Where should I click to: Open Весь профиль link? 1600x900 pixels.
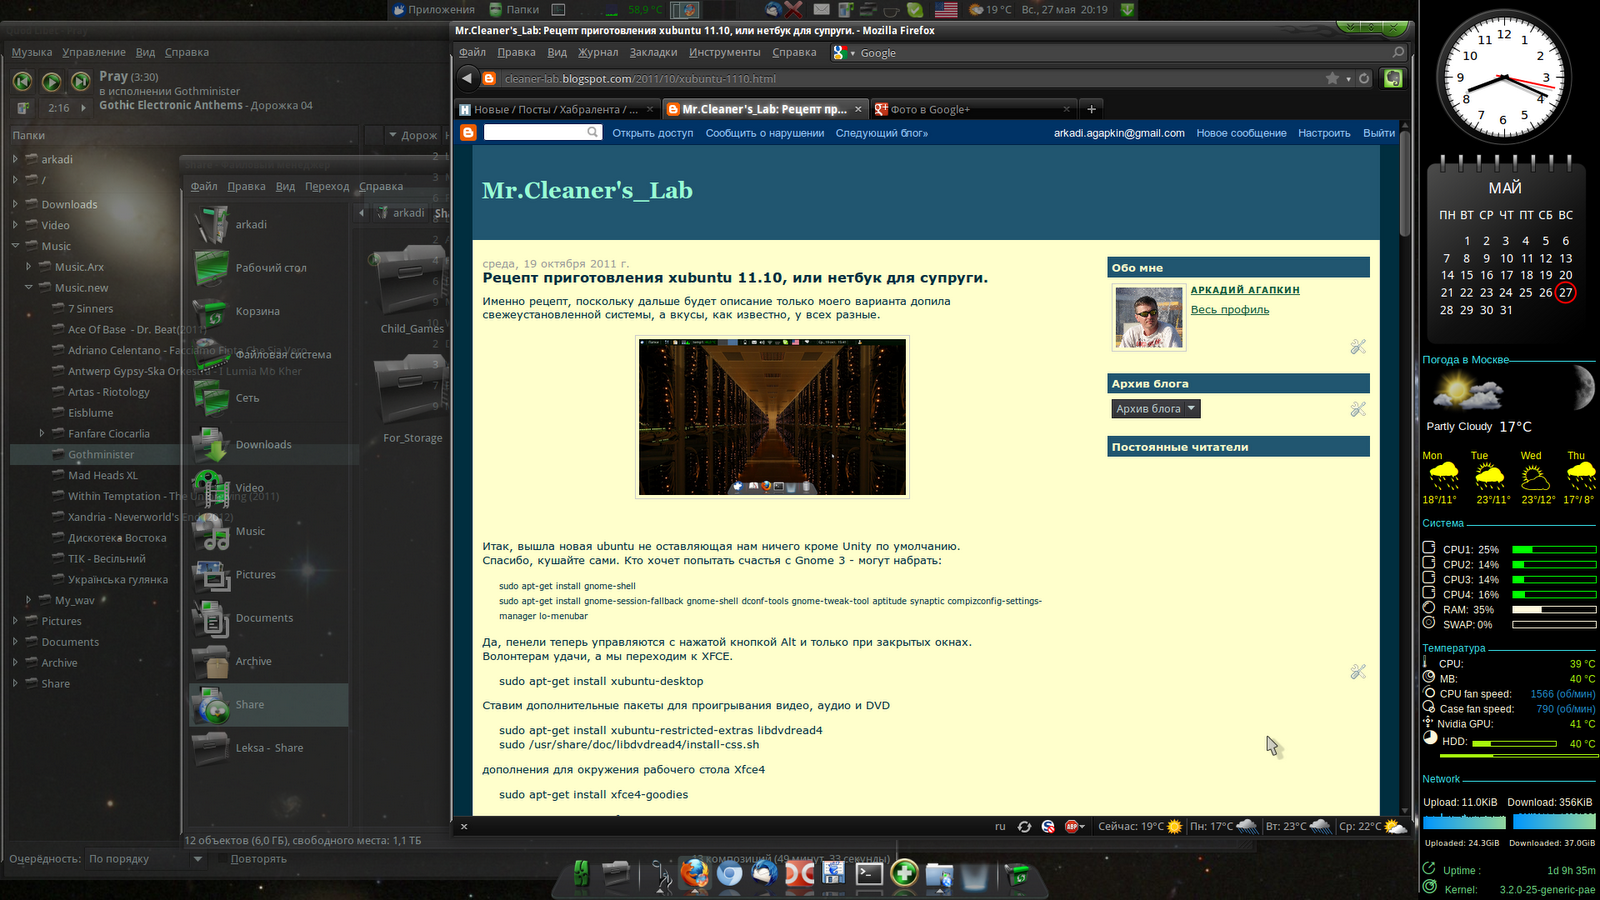point(1230,310)
